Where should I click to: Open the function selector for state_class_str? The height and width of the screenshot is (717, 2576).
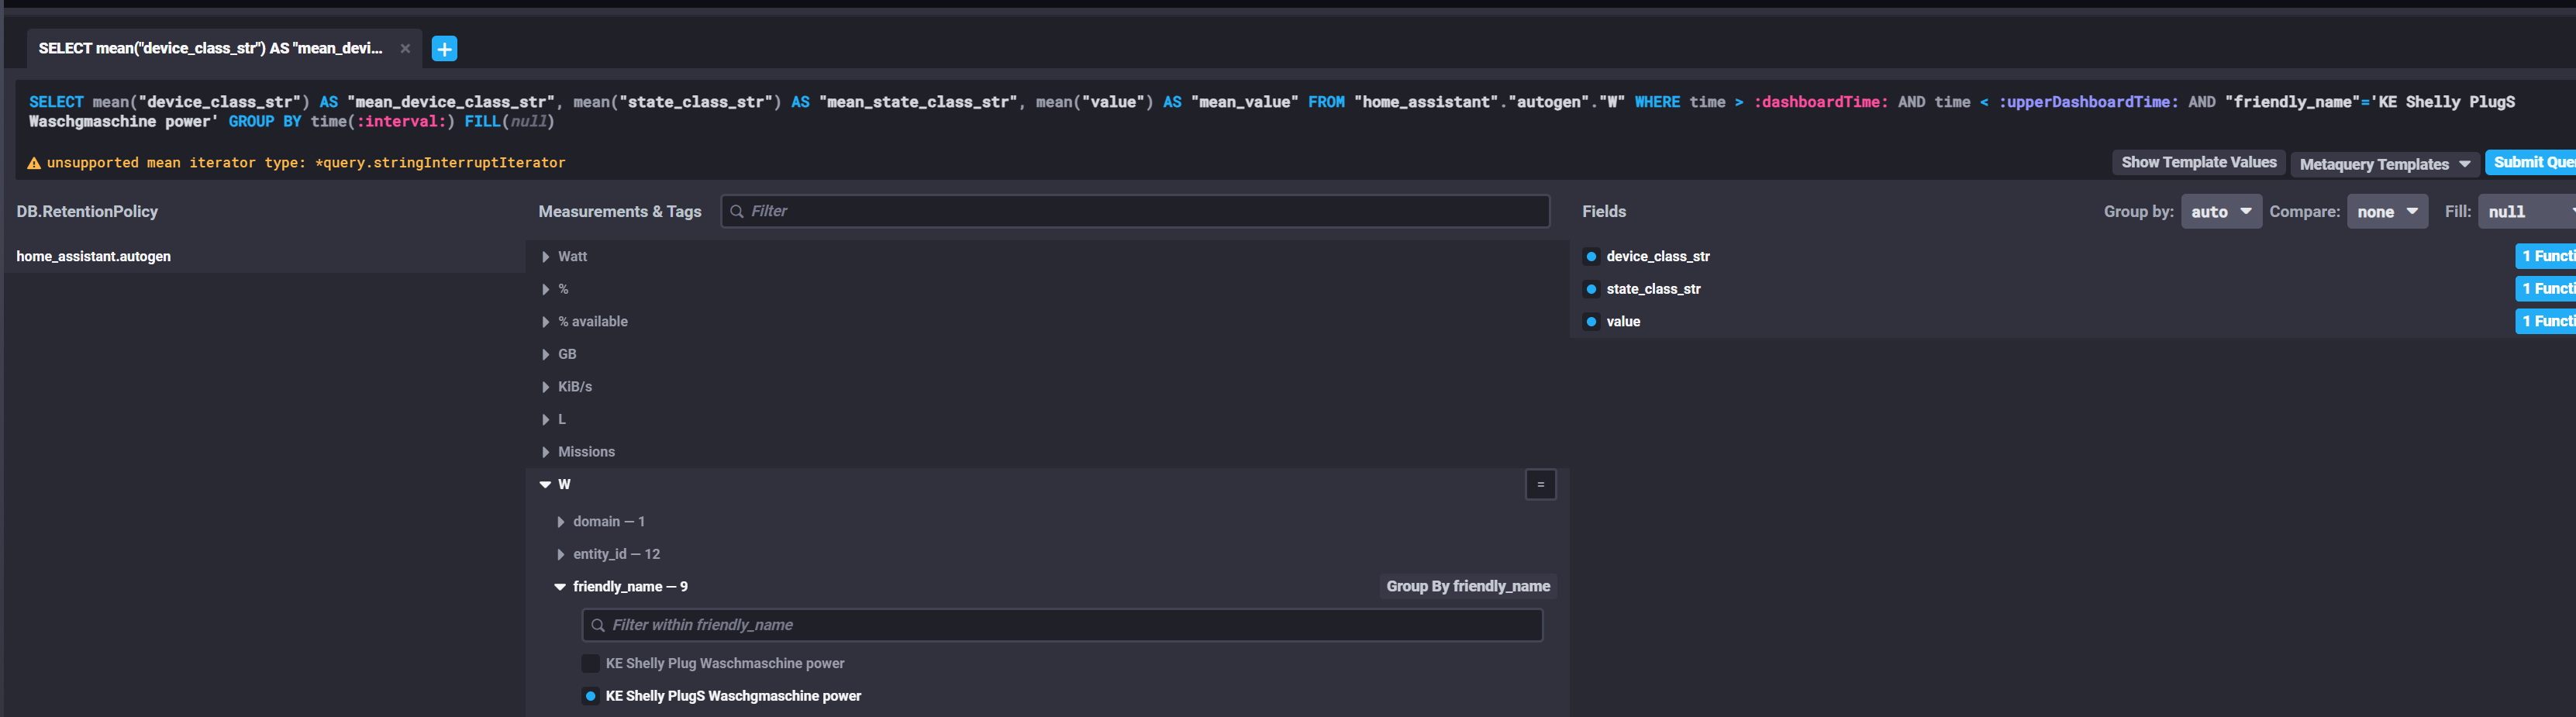tap(2546, 288)
